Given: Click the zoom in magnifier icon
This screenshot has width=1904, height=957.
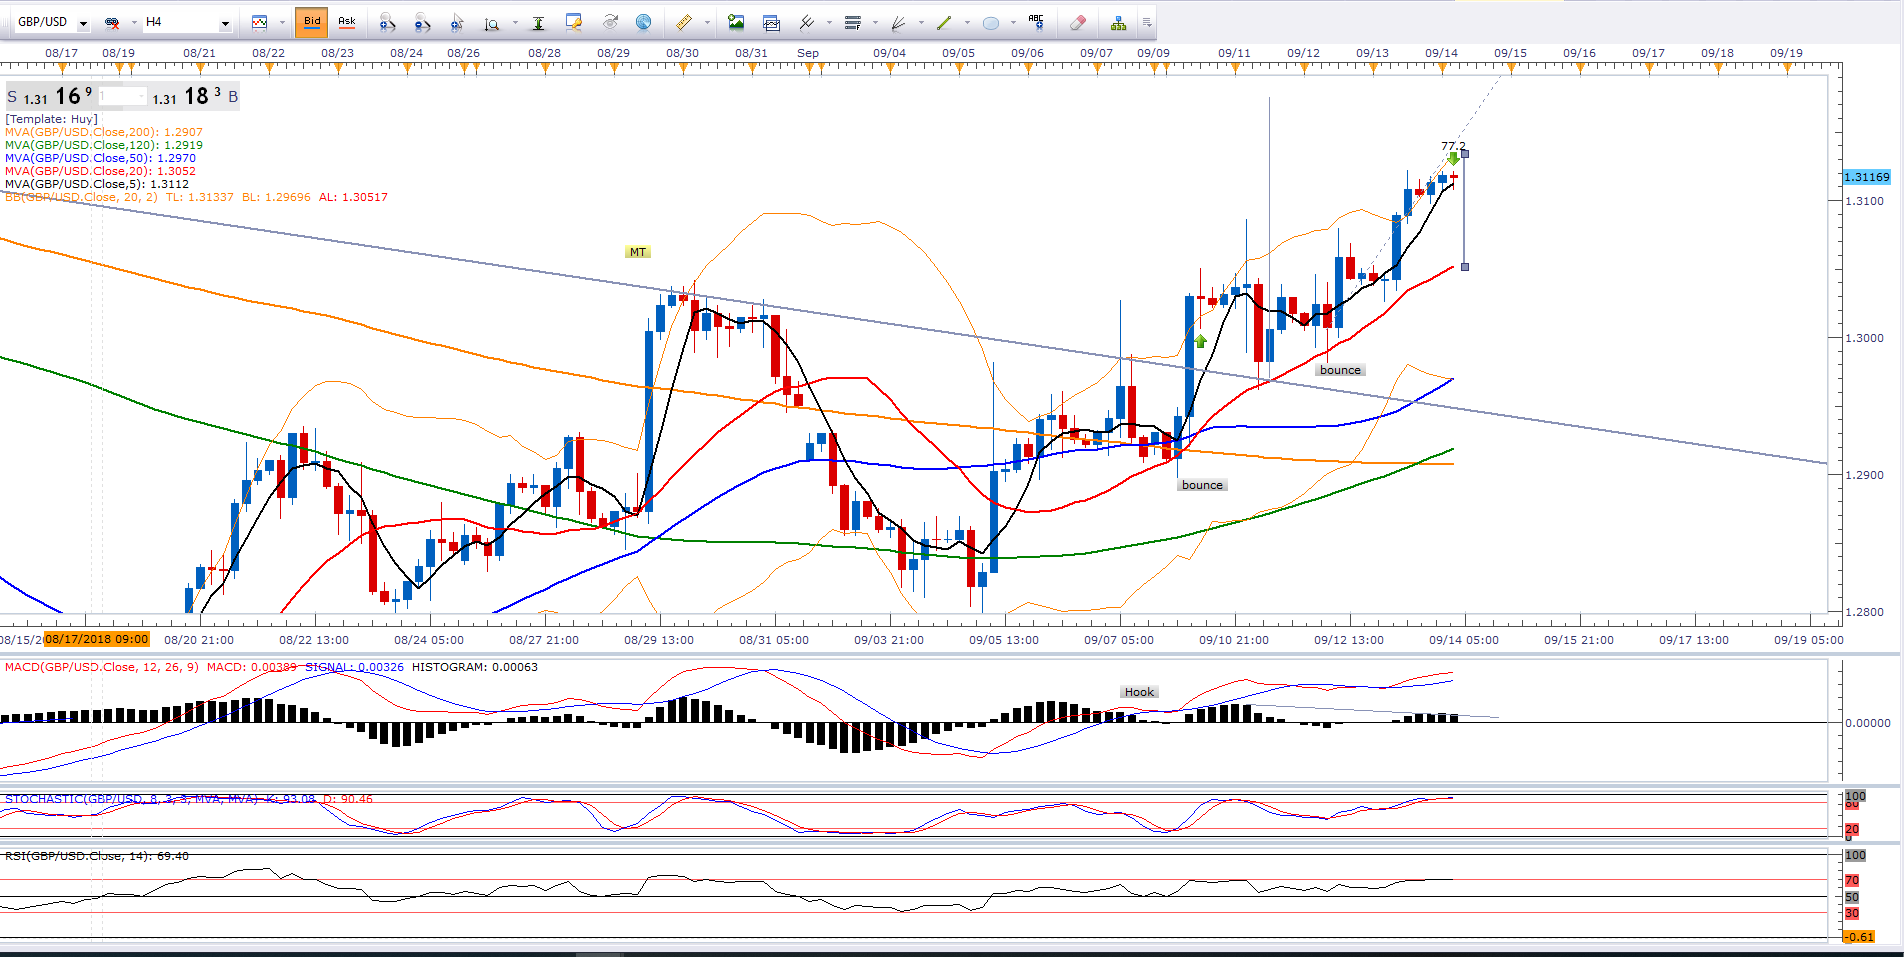Looking at the screenshot, I should click(387, 22).
